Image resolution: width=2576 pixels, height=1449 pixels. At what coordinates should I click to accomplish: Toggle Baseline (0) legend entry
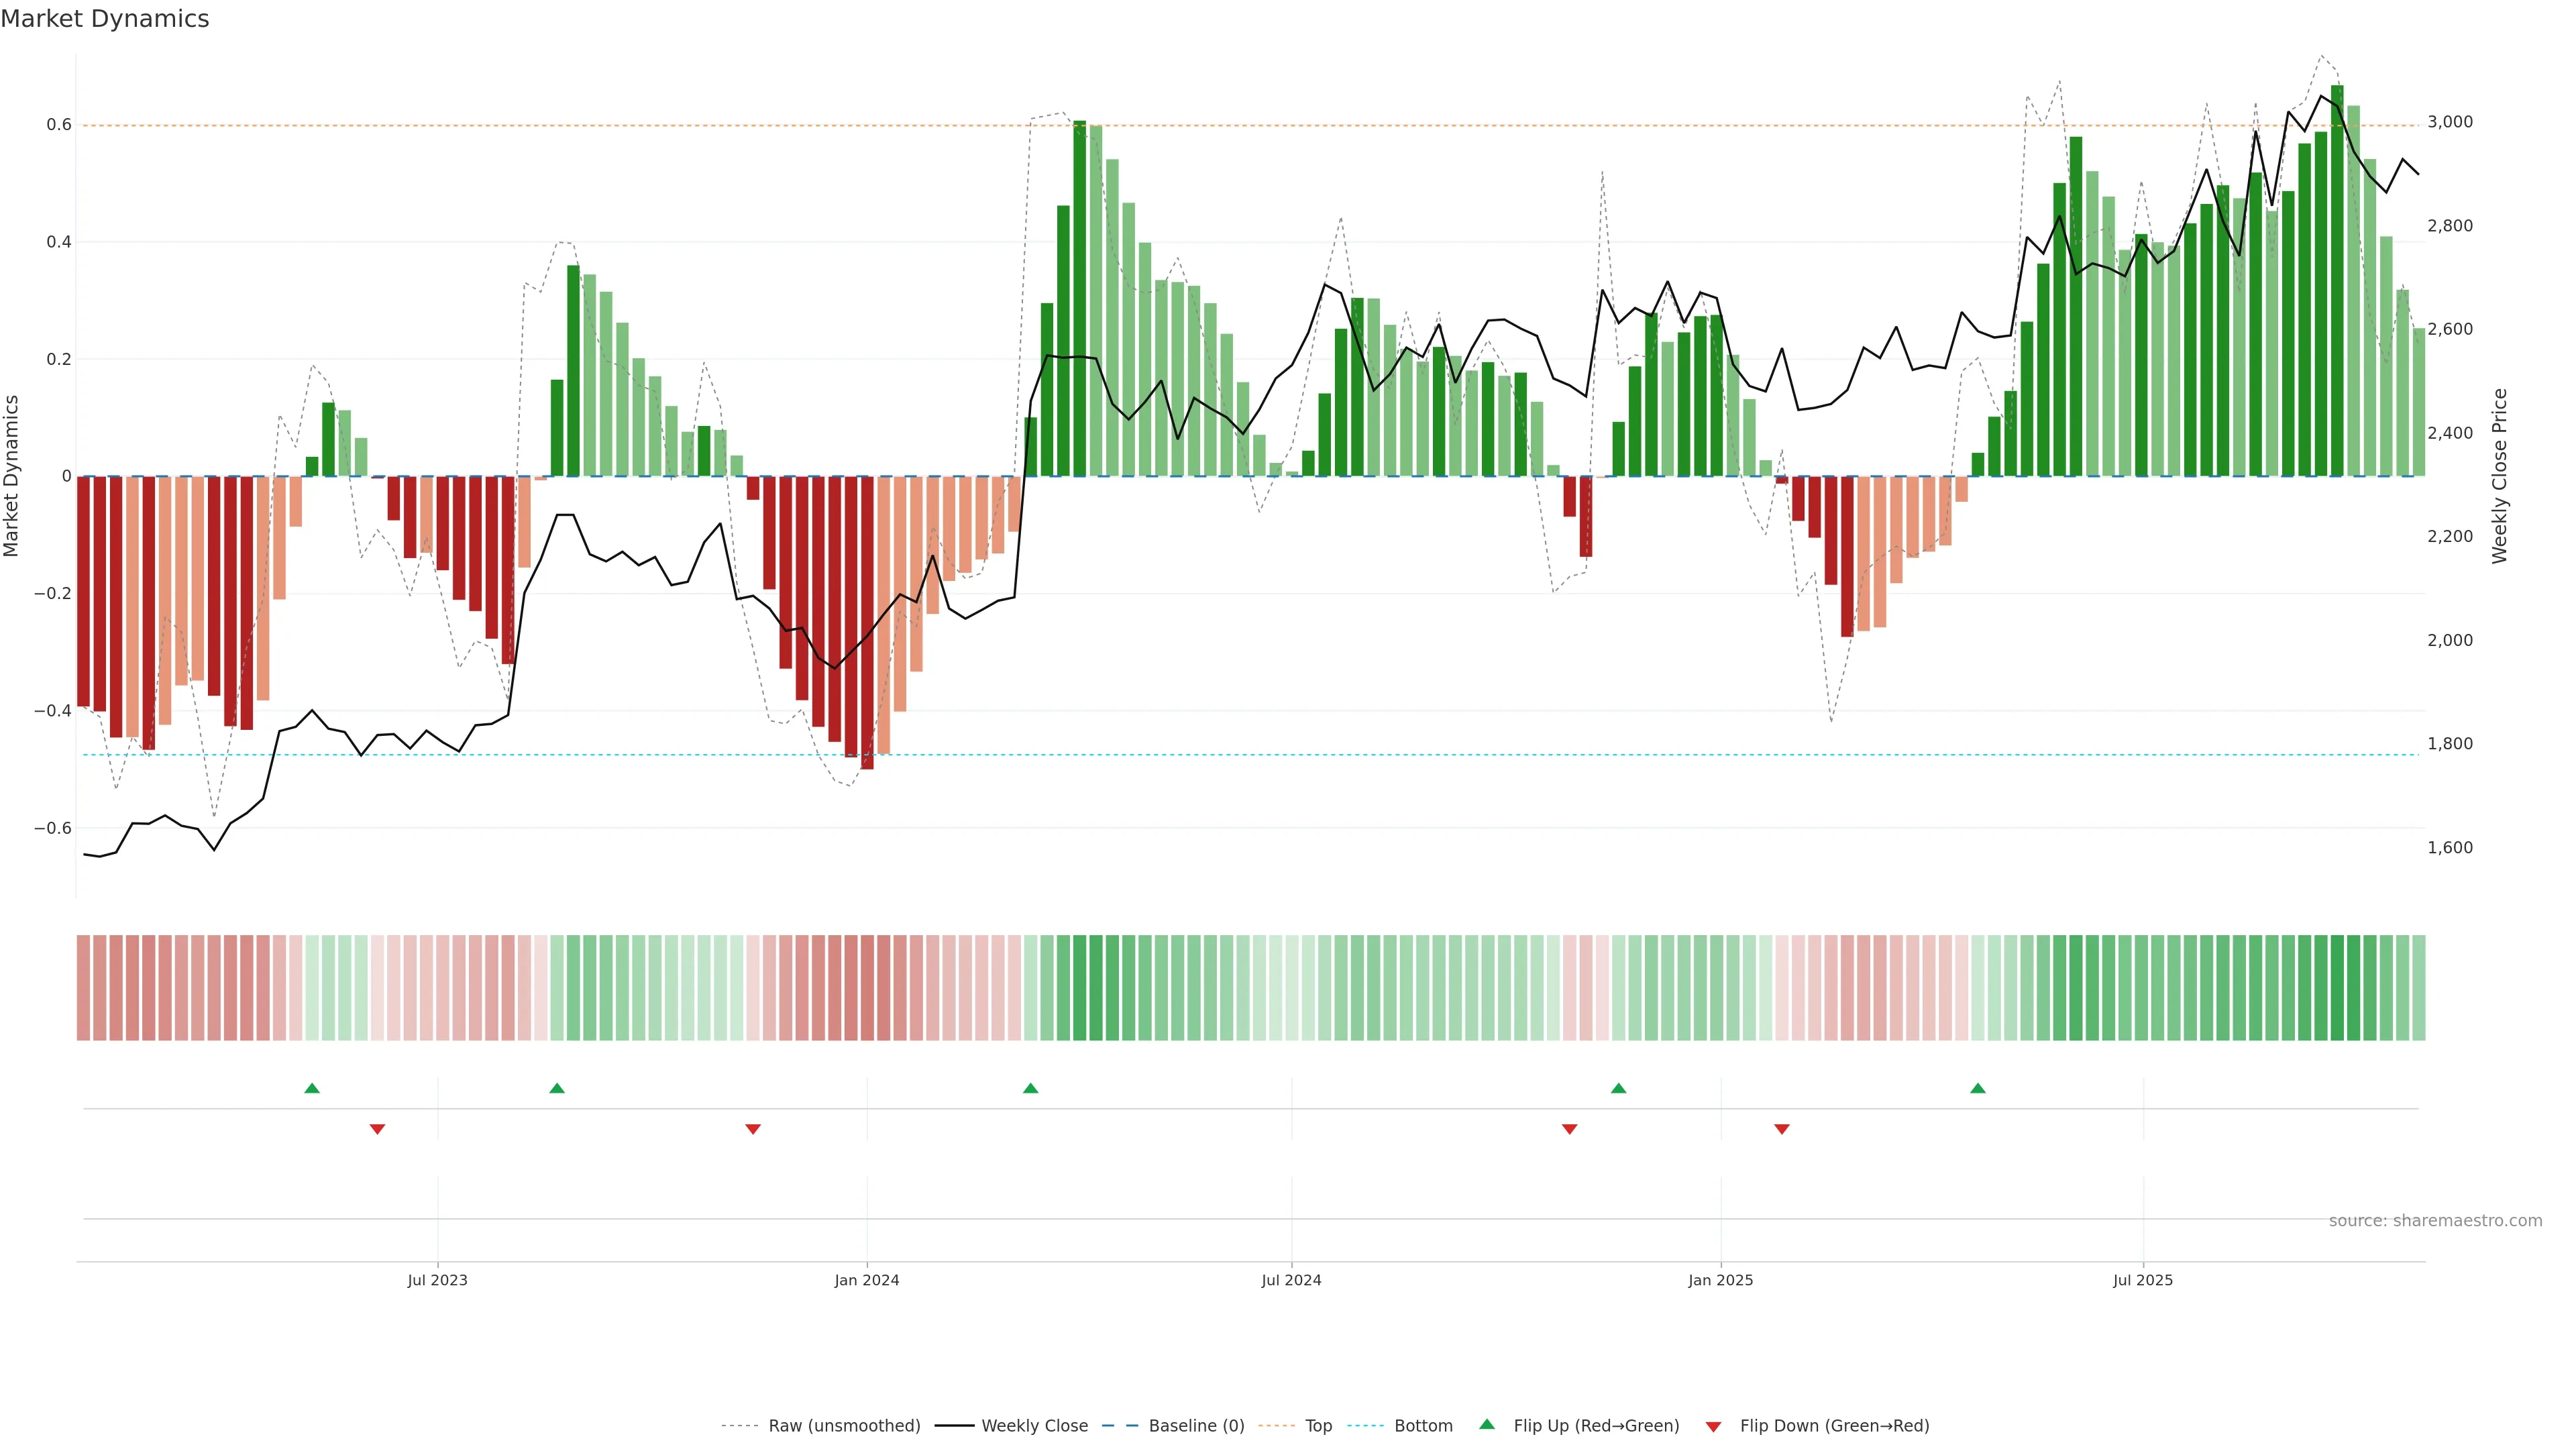[x=1196, y=1426]
